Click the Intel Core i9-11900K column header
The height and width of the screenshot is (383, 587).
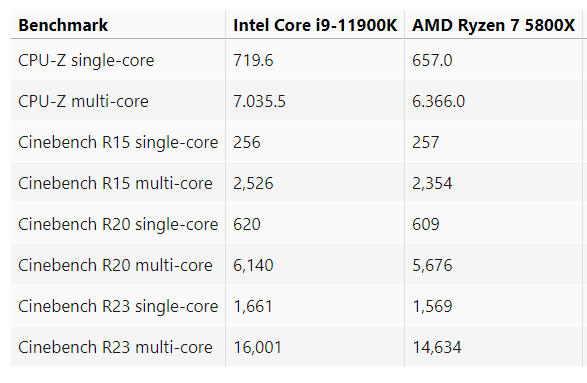point(315,25)
